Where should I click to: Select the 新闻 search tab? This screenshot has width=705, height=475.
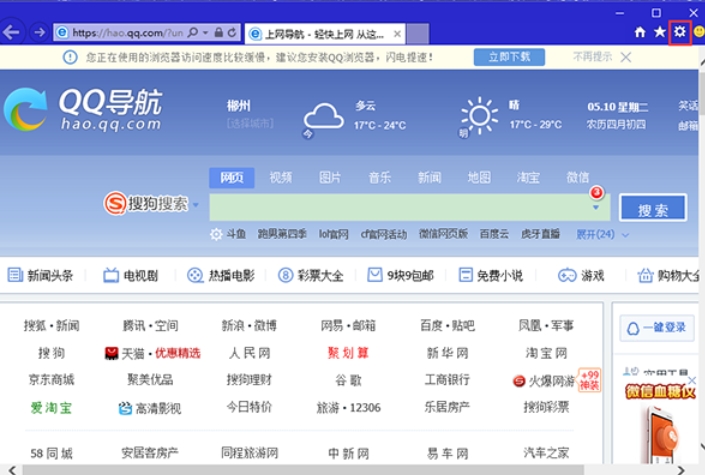pyautogui.click(x=429, y=178)
